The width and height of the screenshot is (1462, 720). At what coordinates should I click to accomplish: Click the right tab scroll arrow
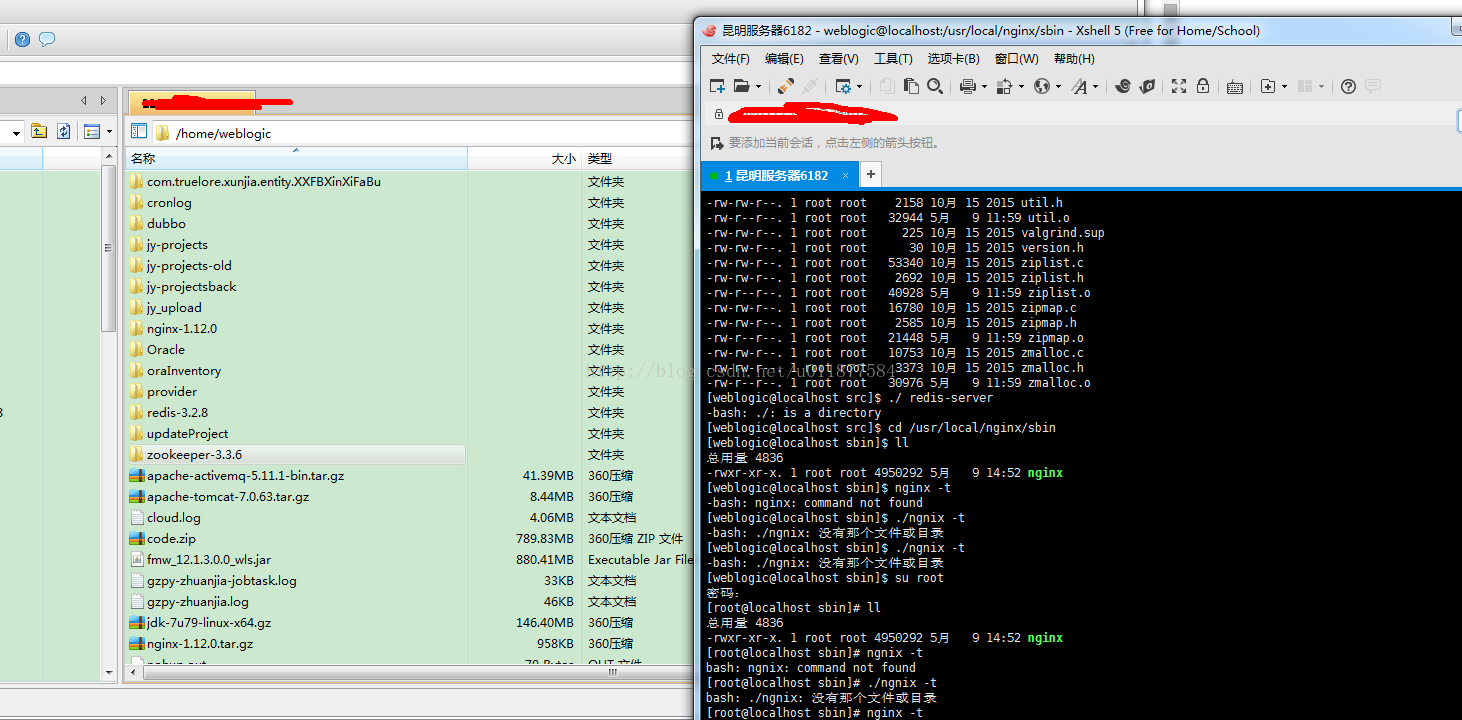[x=103, y=100]
